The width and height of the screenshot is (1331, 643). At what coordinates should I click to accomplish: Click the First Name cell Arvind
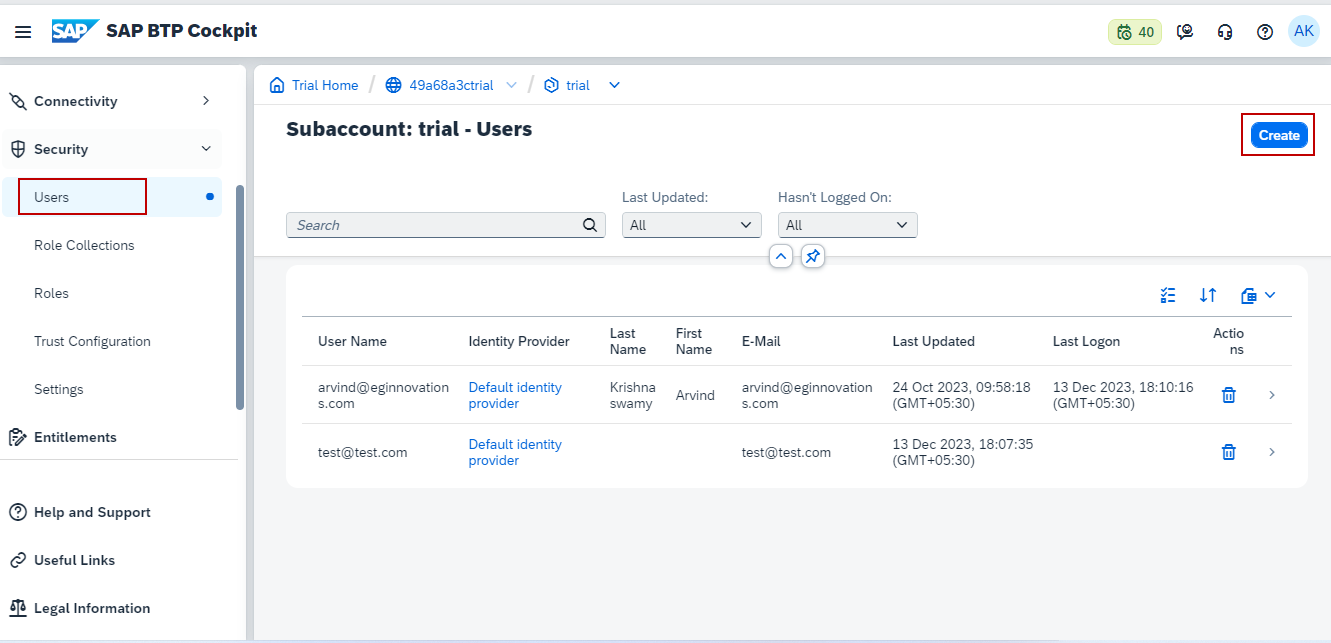[x=695, y=395]
